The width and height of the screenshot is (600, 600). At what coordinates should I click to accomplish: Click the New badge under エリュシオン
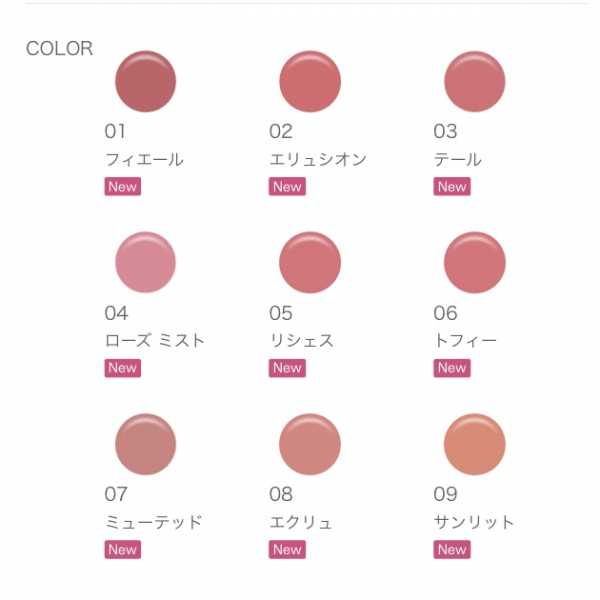pos(287,187)
